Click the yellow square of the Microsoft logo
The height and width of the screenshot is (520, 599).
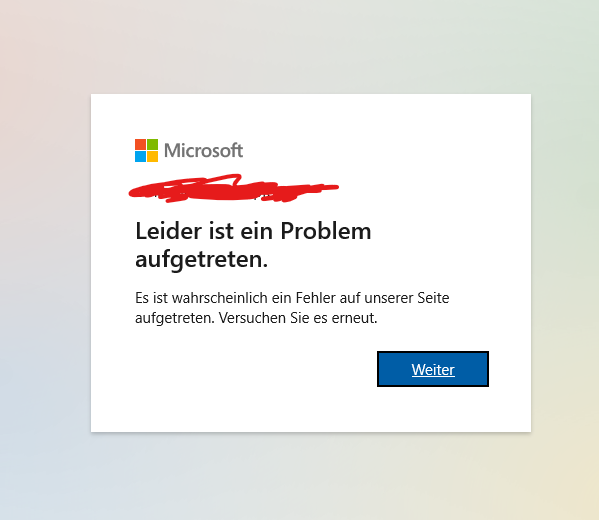coord(152,157)
